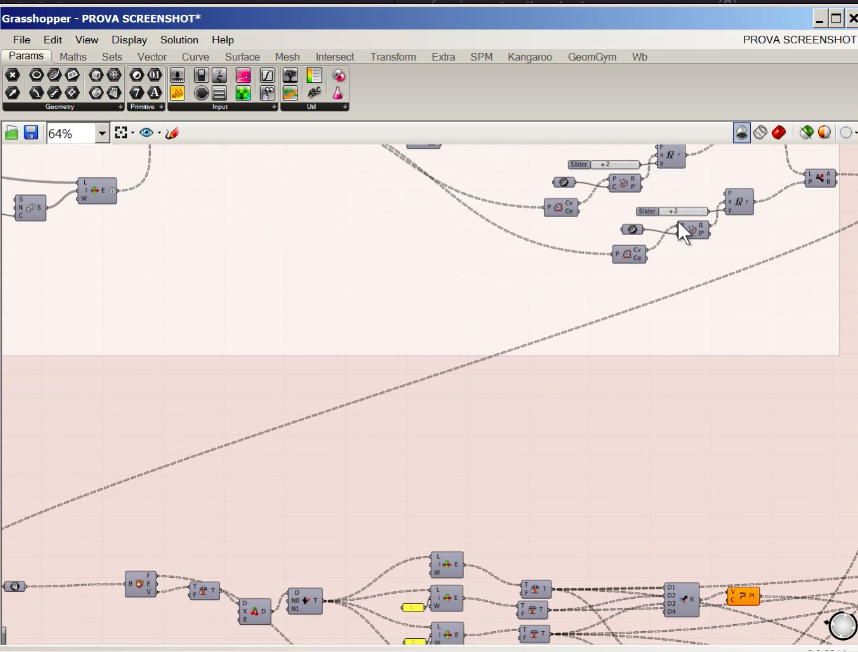Toggle the red preview mesh button
Image resolution: width=858 pixels, height=652 pixels.
(779, 133)
